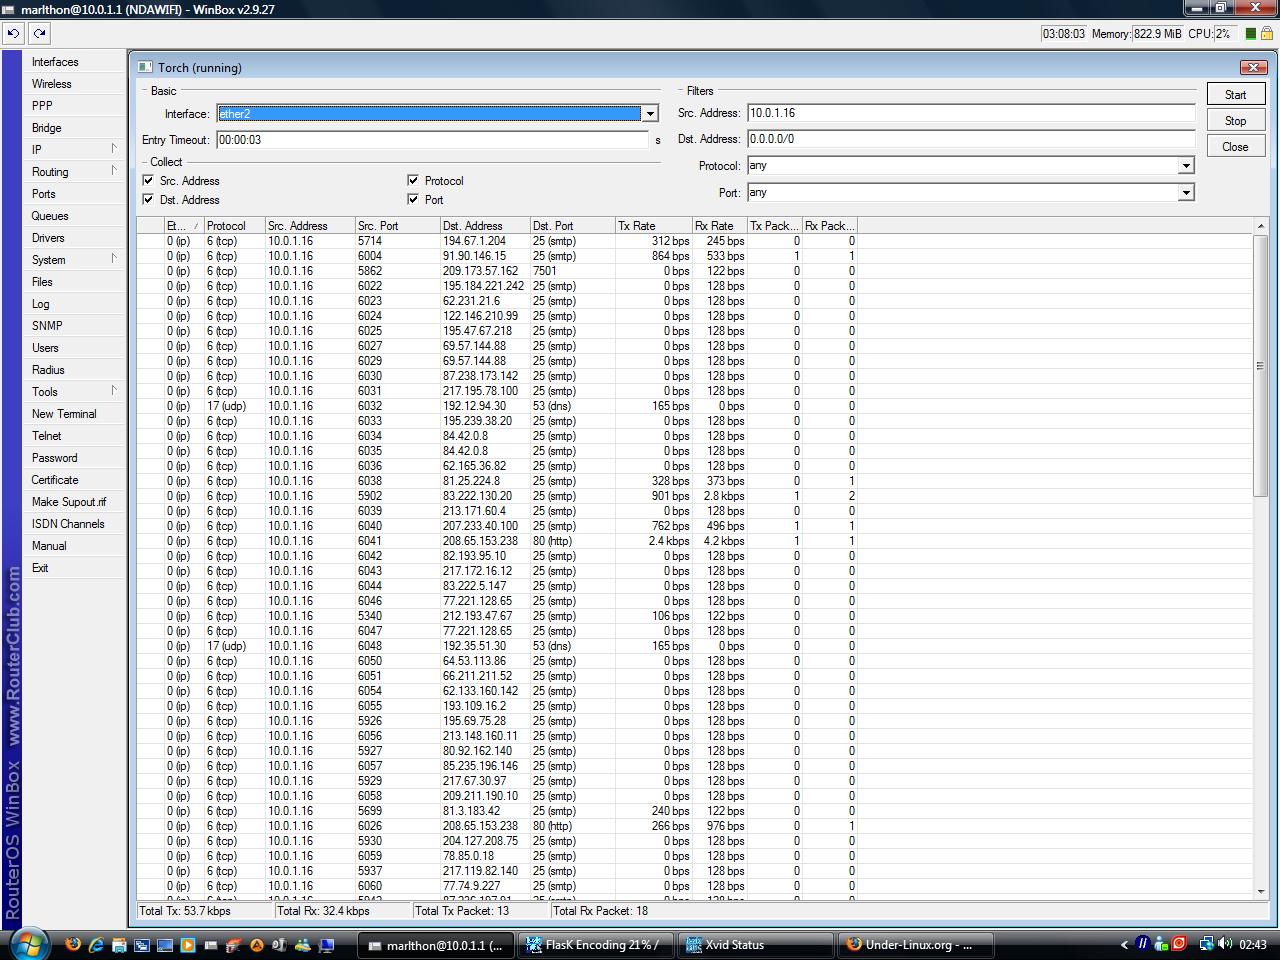The height and width of the screenshot is (960, 1280).
Task: Launch the orange media player quick launch icon
Action: (187, 944)
